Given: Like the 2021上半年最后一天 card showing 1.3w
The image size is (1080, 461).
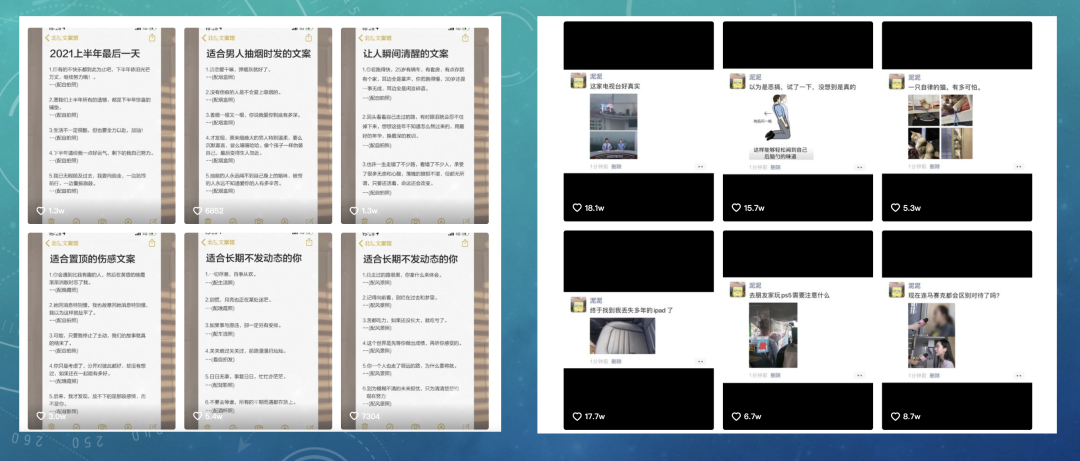Looking at the screenshot, I should (41, 211).
